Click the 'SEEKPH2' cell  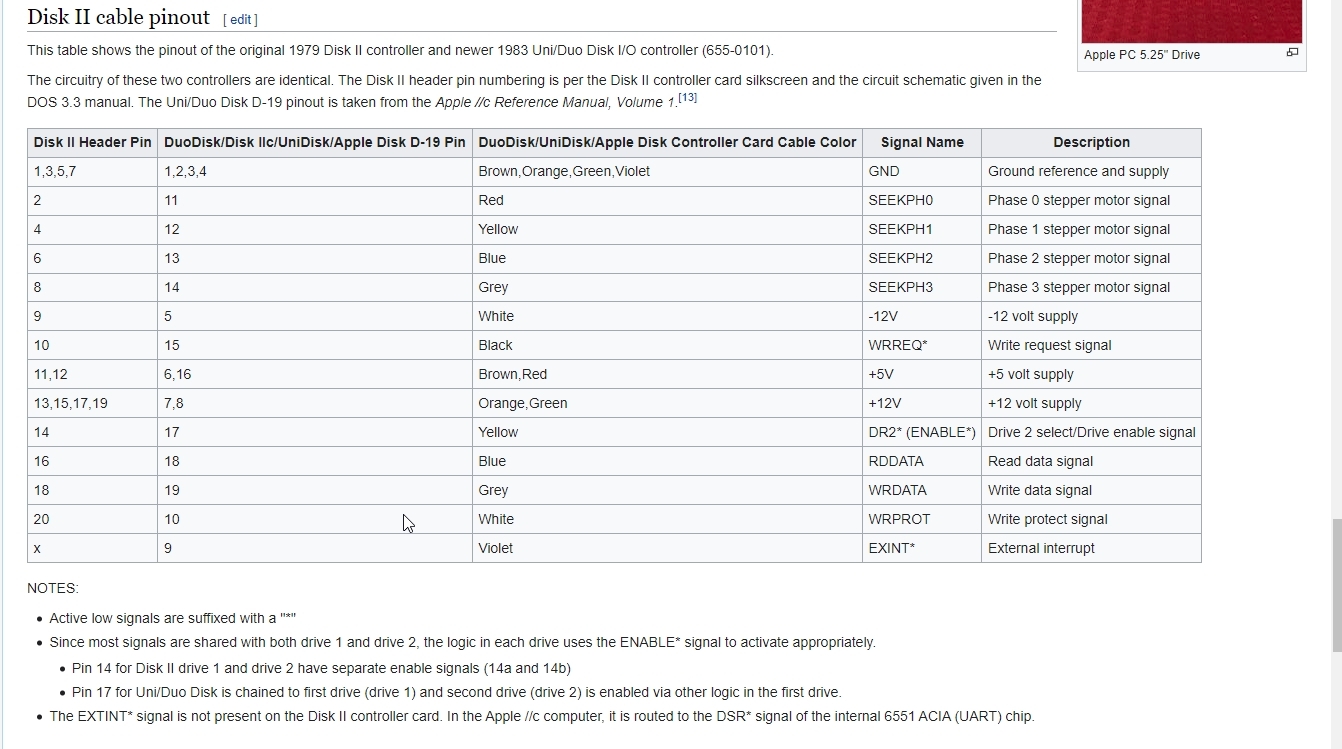tap(922, 258)
